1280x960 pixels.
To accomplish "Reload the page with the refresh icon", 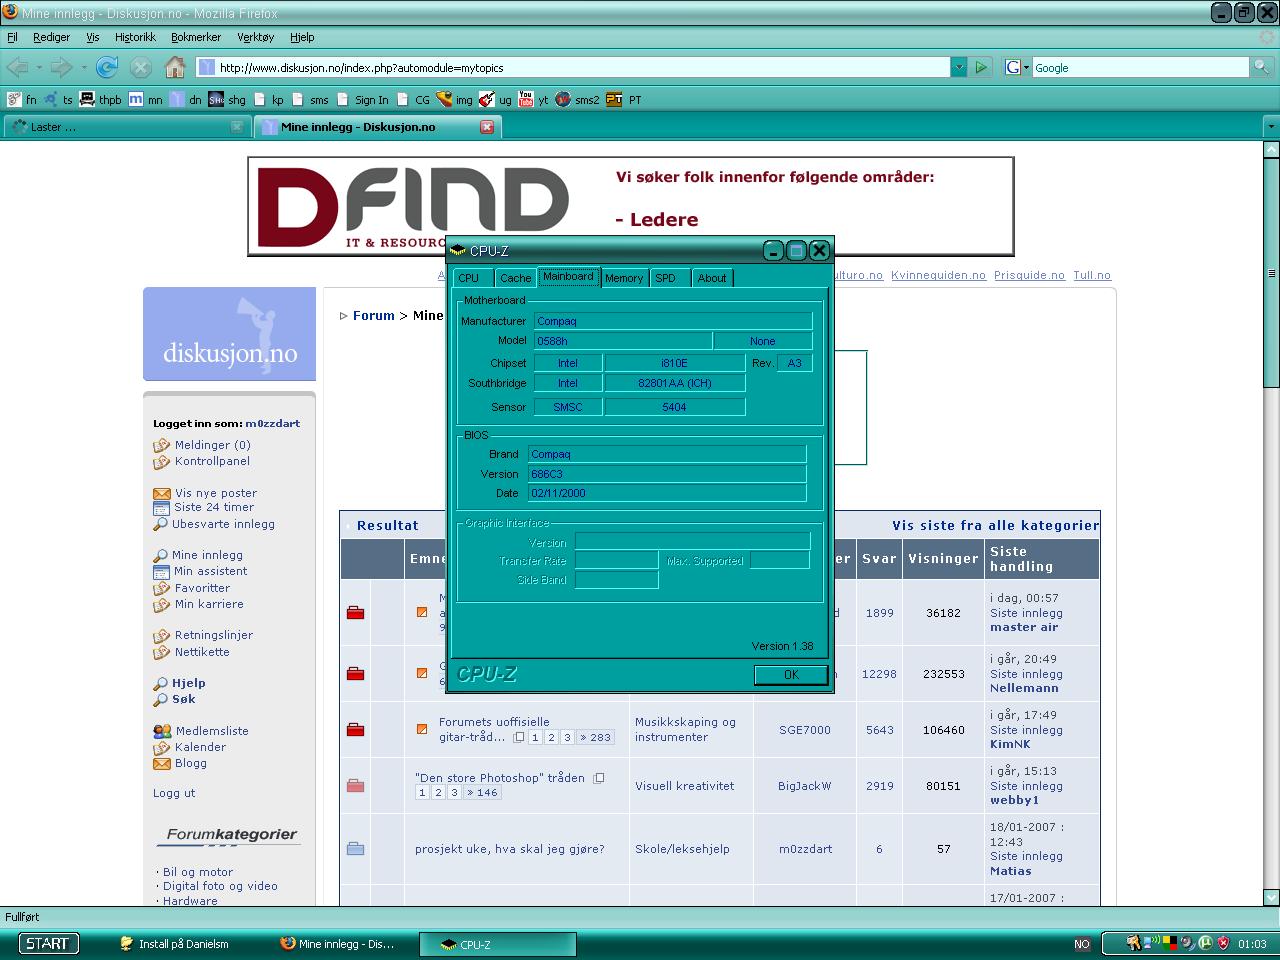I will (107, 67).
